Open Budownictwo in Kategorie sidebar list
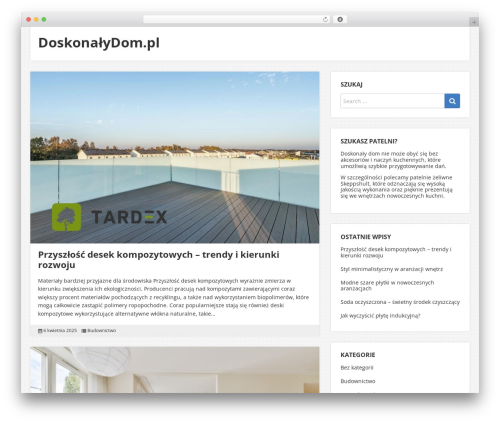This screenshot has height=423, width=500. point(358,381)
